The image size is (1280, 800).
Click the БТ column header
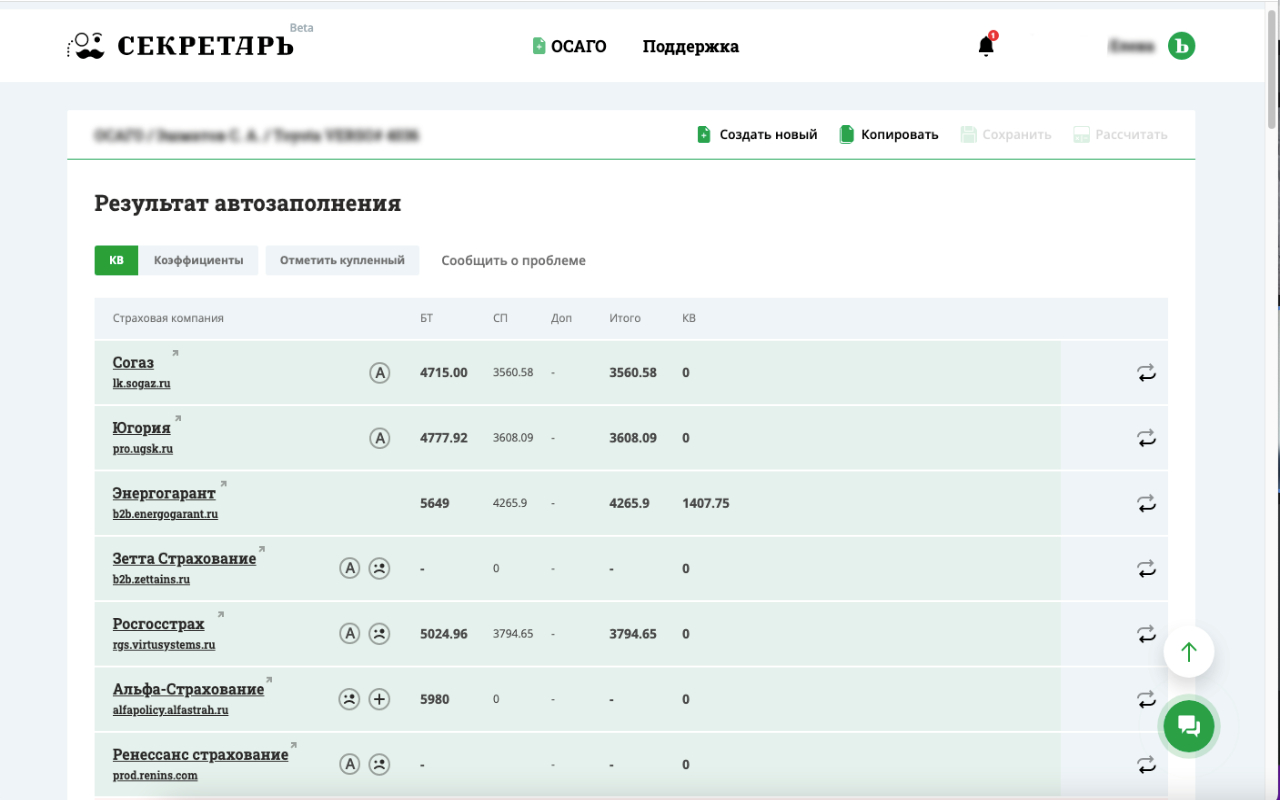[x=427, y=318]
